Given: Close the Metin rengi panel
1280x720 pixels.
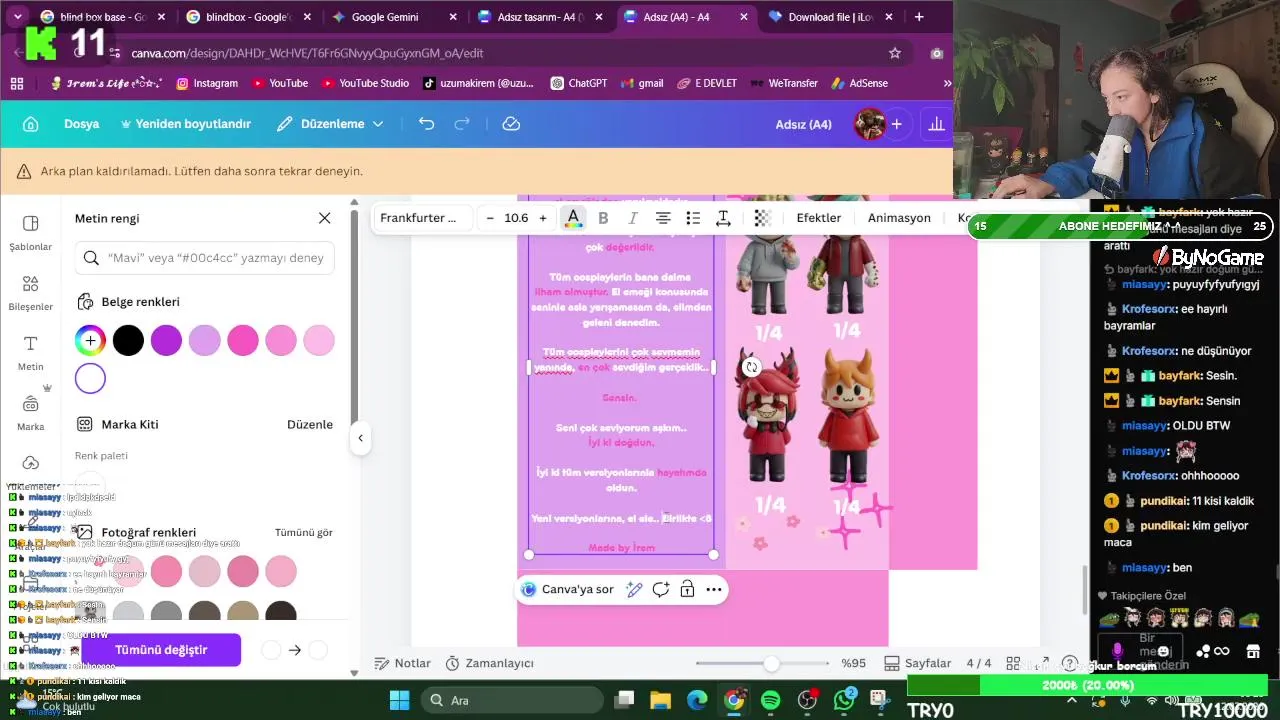Looking at the screenshot, I should pyautogui.click(x=324, y=218).
